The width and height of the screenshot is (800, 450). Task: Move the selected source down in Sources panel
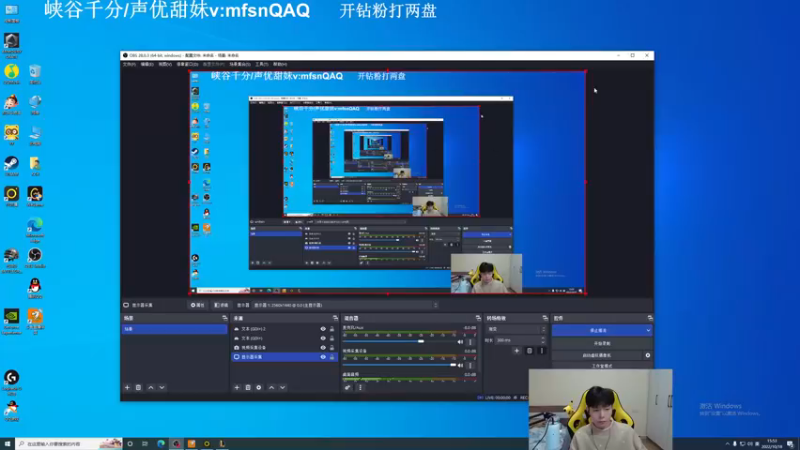(x=283, y=387)
